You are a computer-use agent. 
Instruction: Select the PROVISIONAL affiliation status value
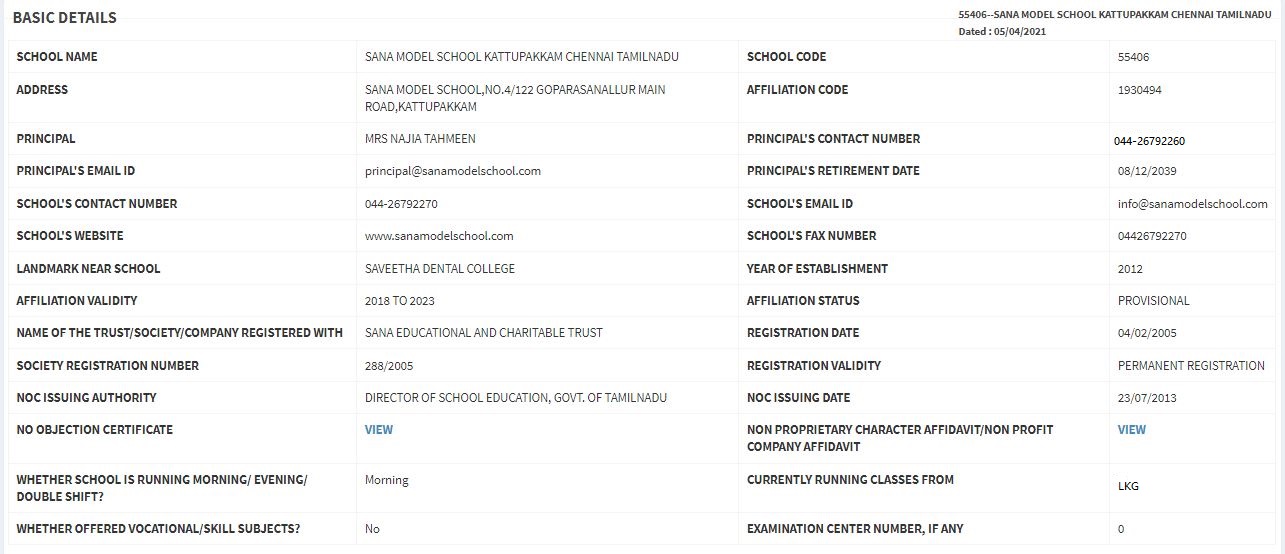(1154, 301)
